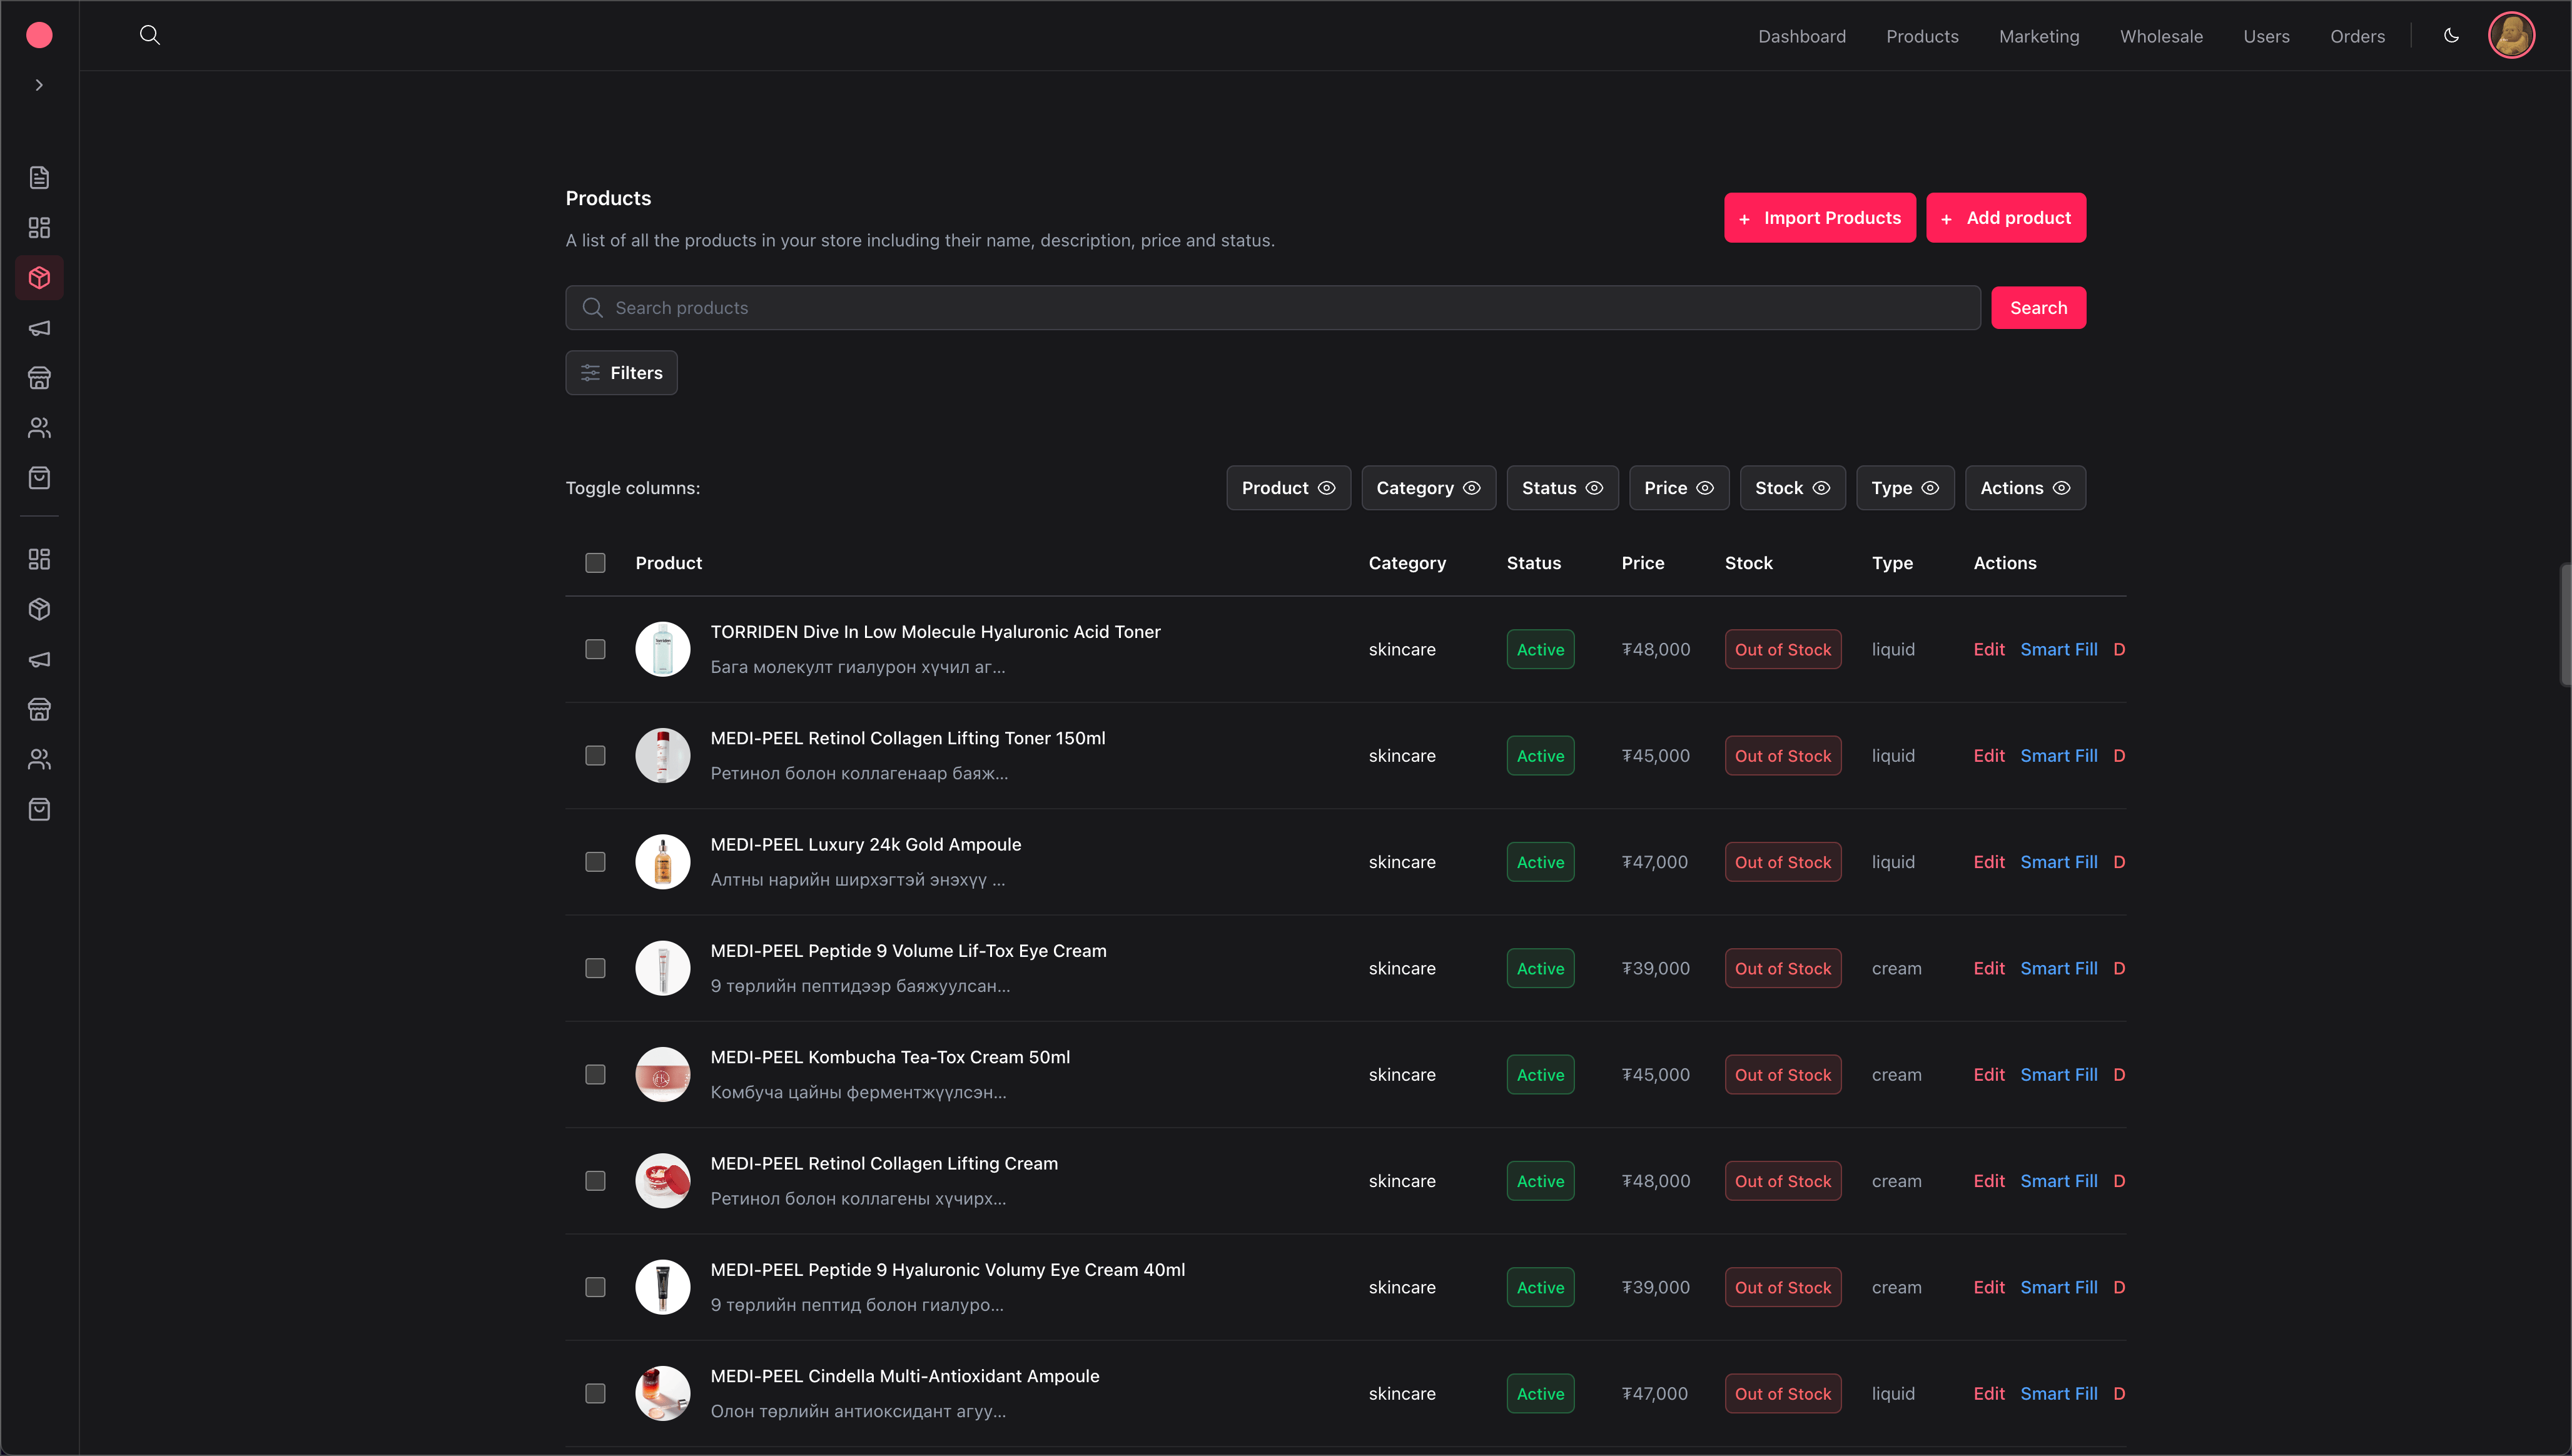Screen dimensions: 2572x1456
Task: Click the Import Products button
Action: click(x=1819, y=218)
